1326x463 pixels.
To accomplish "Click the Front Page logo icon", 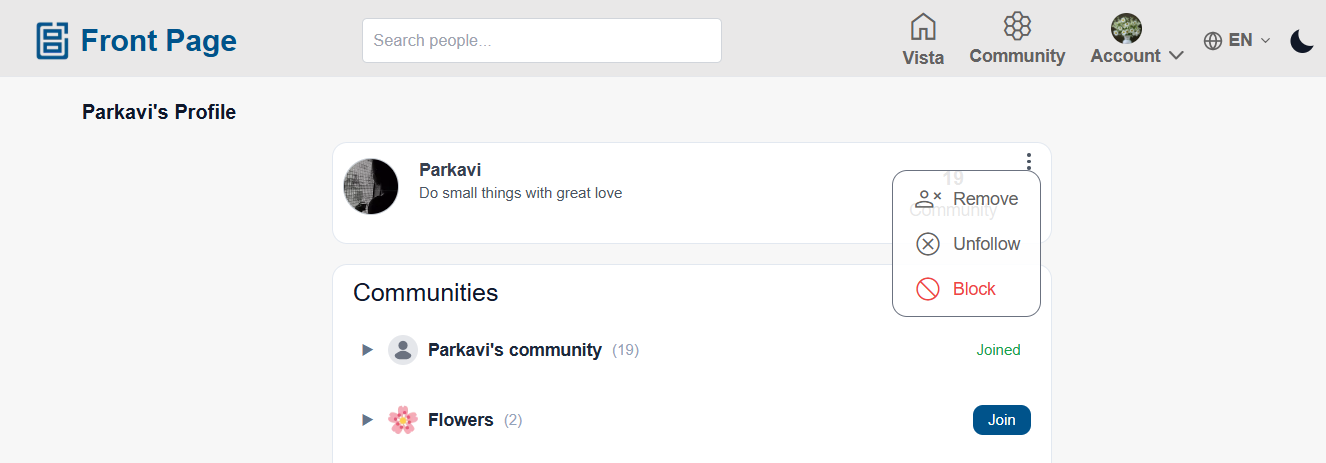I will tap(52, 41).
